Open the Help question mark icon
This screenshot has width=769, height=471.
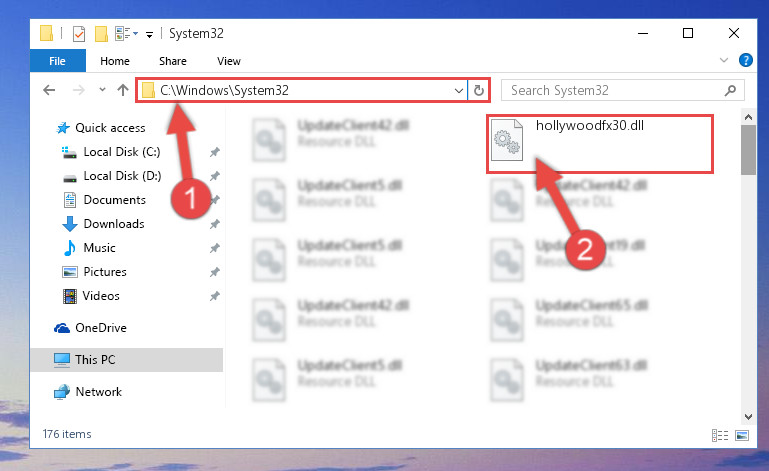point(745,60)
